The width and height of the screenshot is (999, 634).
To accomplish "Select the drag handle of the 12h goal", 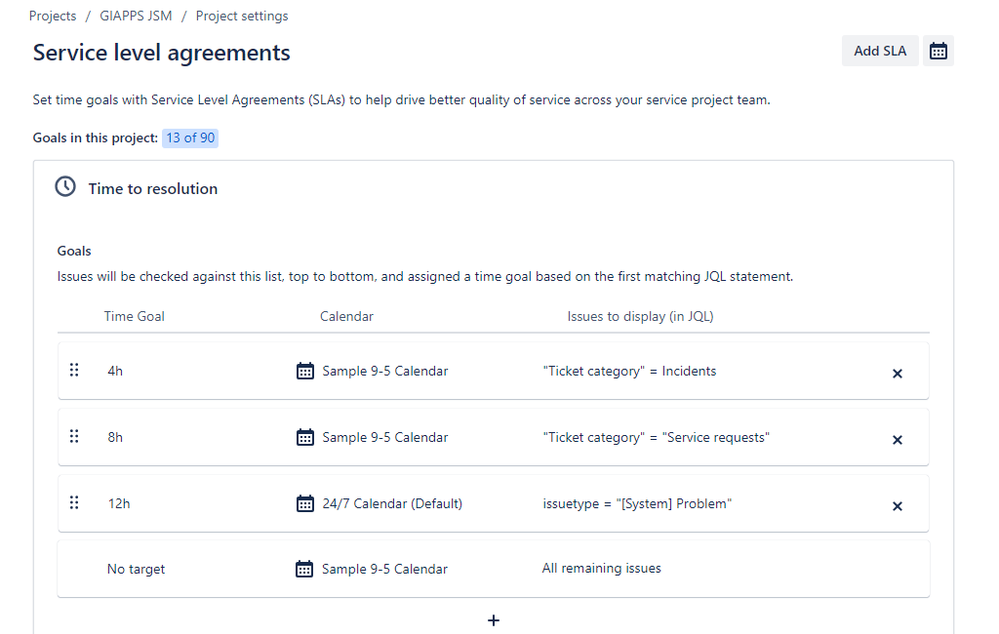I will tap(74, 502).
